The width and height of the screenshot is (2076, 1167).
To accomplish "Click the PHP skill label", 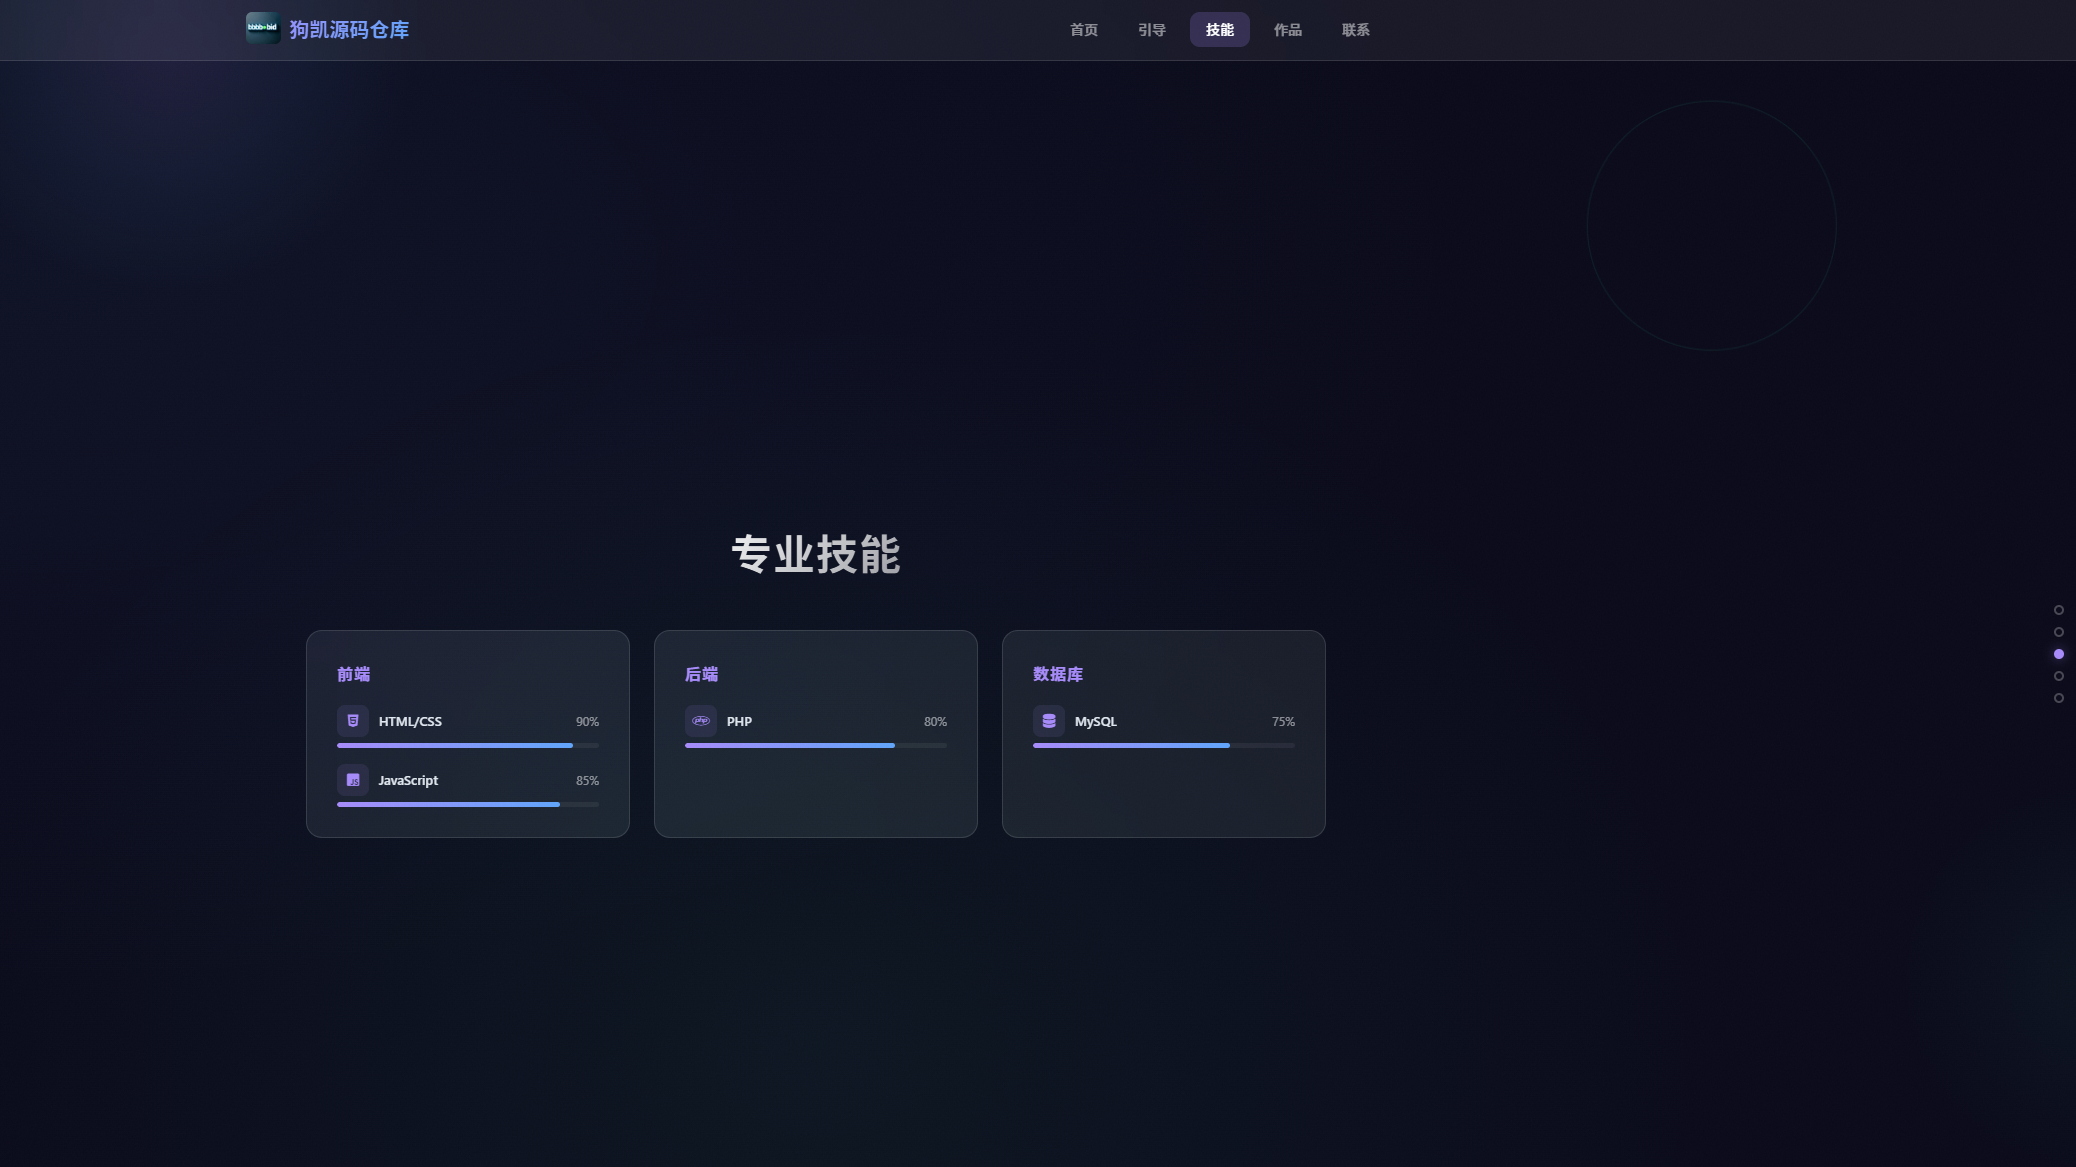I will [x=739, y=721].
